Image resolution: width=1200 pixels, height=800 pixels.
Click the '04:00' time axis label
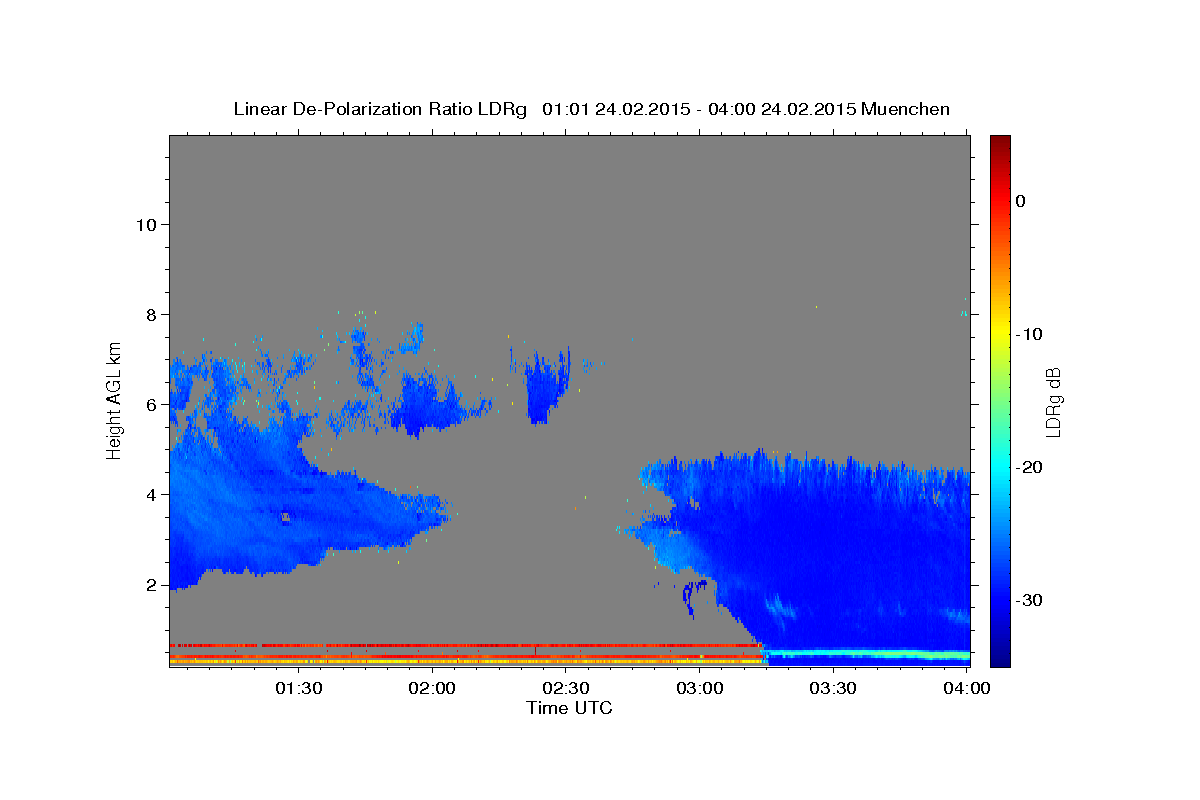966,688
